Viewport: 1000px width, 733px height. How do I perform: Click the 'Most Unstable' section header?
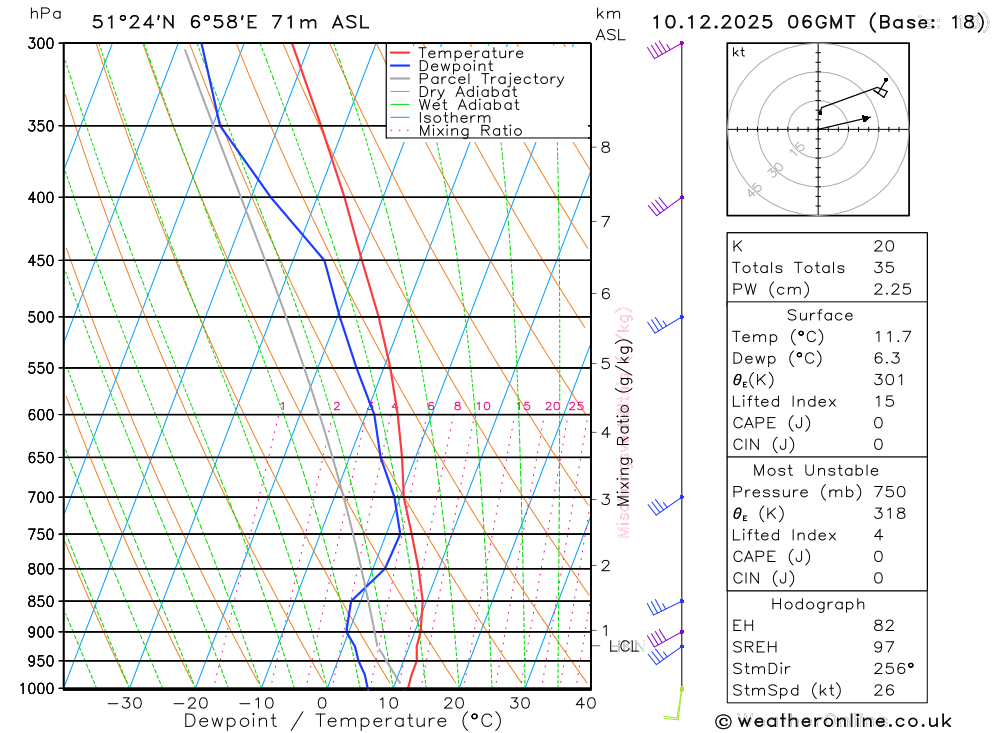tap(816, 471)
